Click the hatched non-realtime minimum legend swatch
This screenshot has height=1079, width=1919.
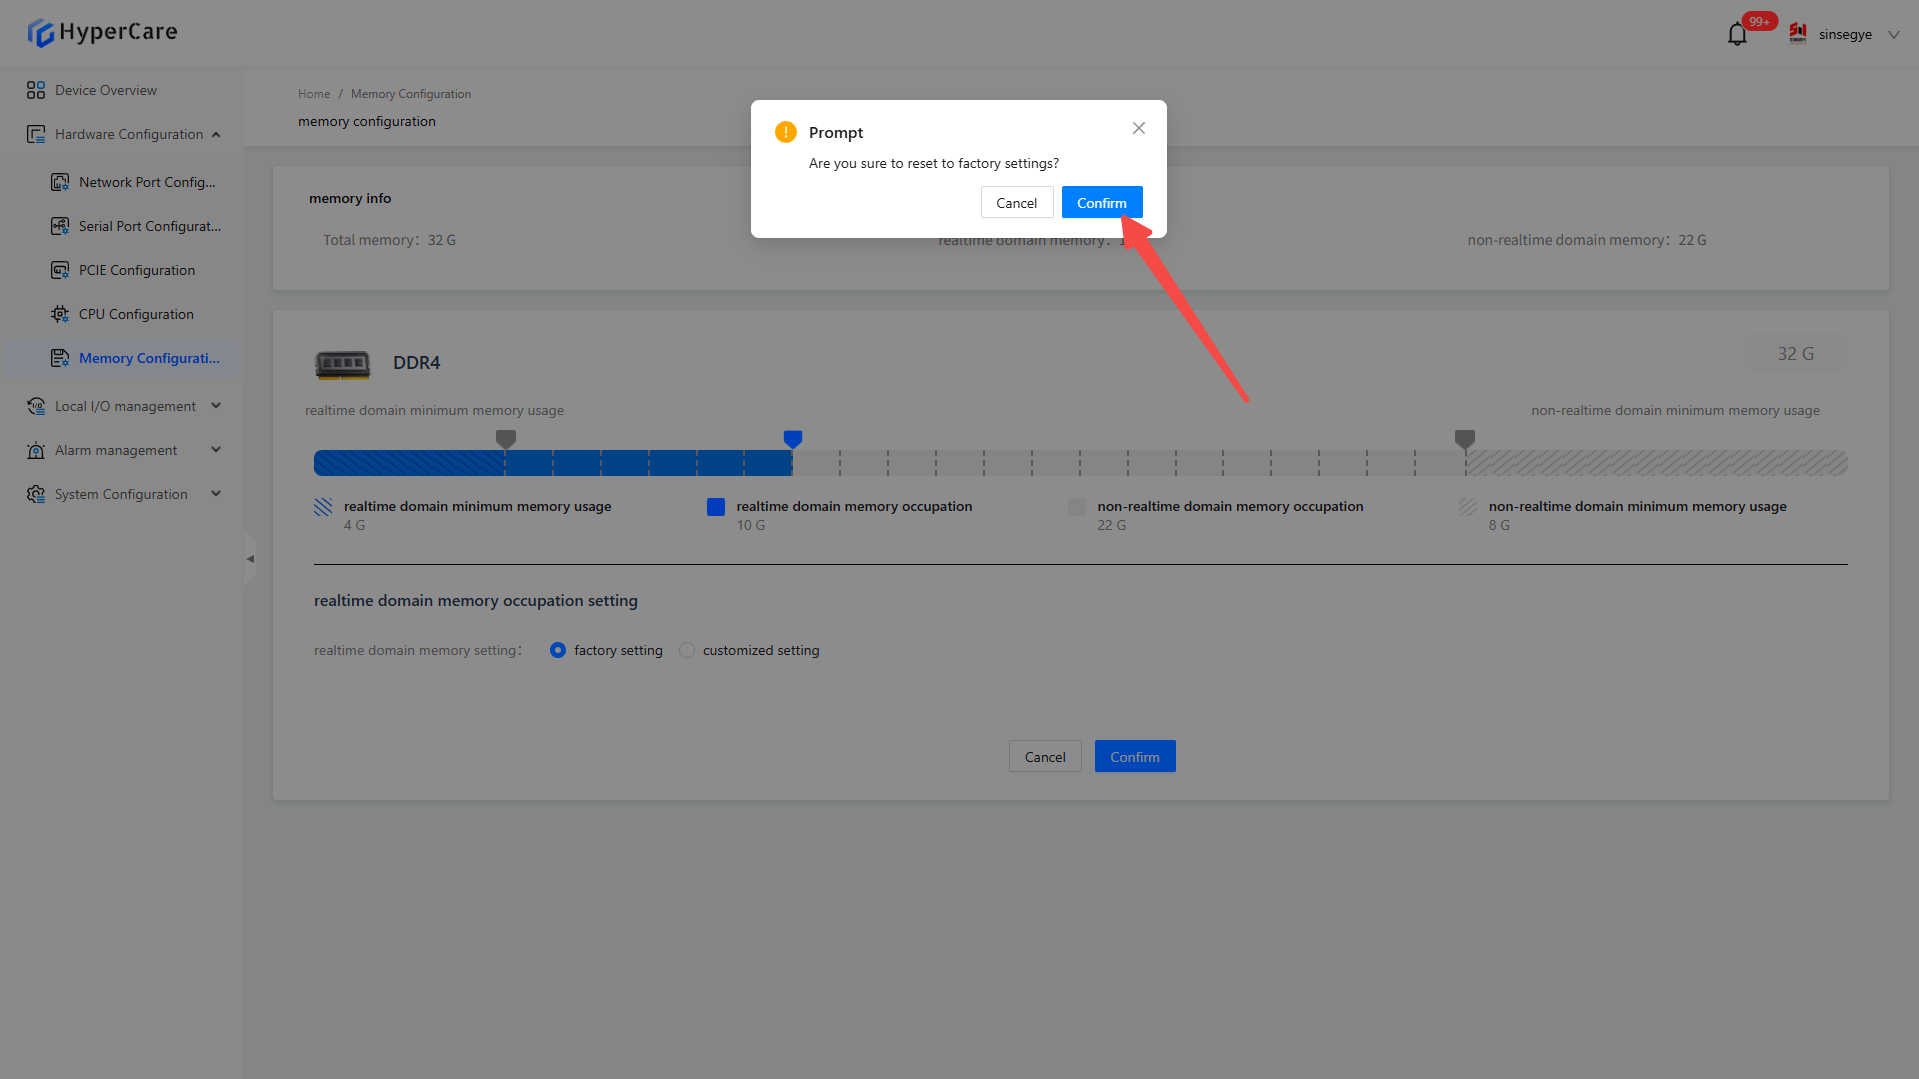click(1468, 507)
